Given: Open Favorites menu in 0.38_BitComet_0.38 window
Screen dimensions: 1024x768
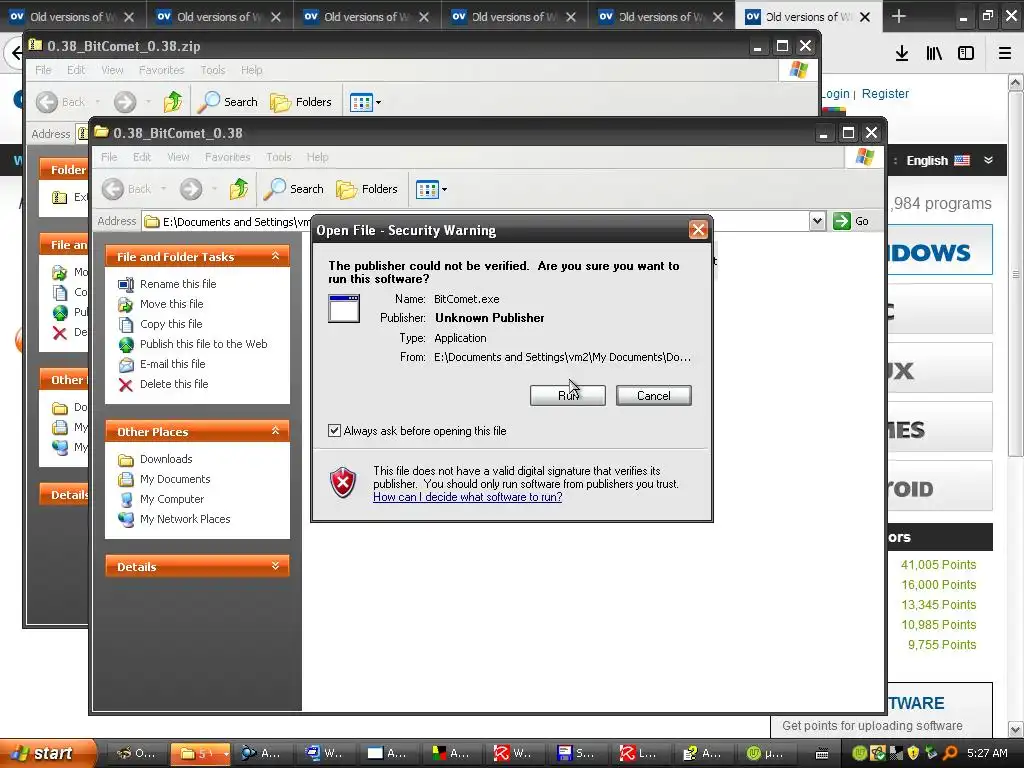Looking at the screenshot, I should click(227, 157).
